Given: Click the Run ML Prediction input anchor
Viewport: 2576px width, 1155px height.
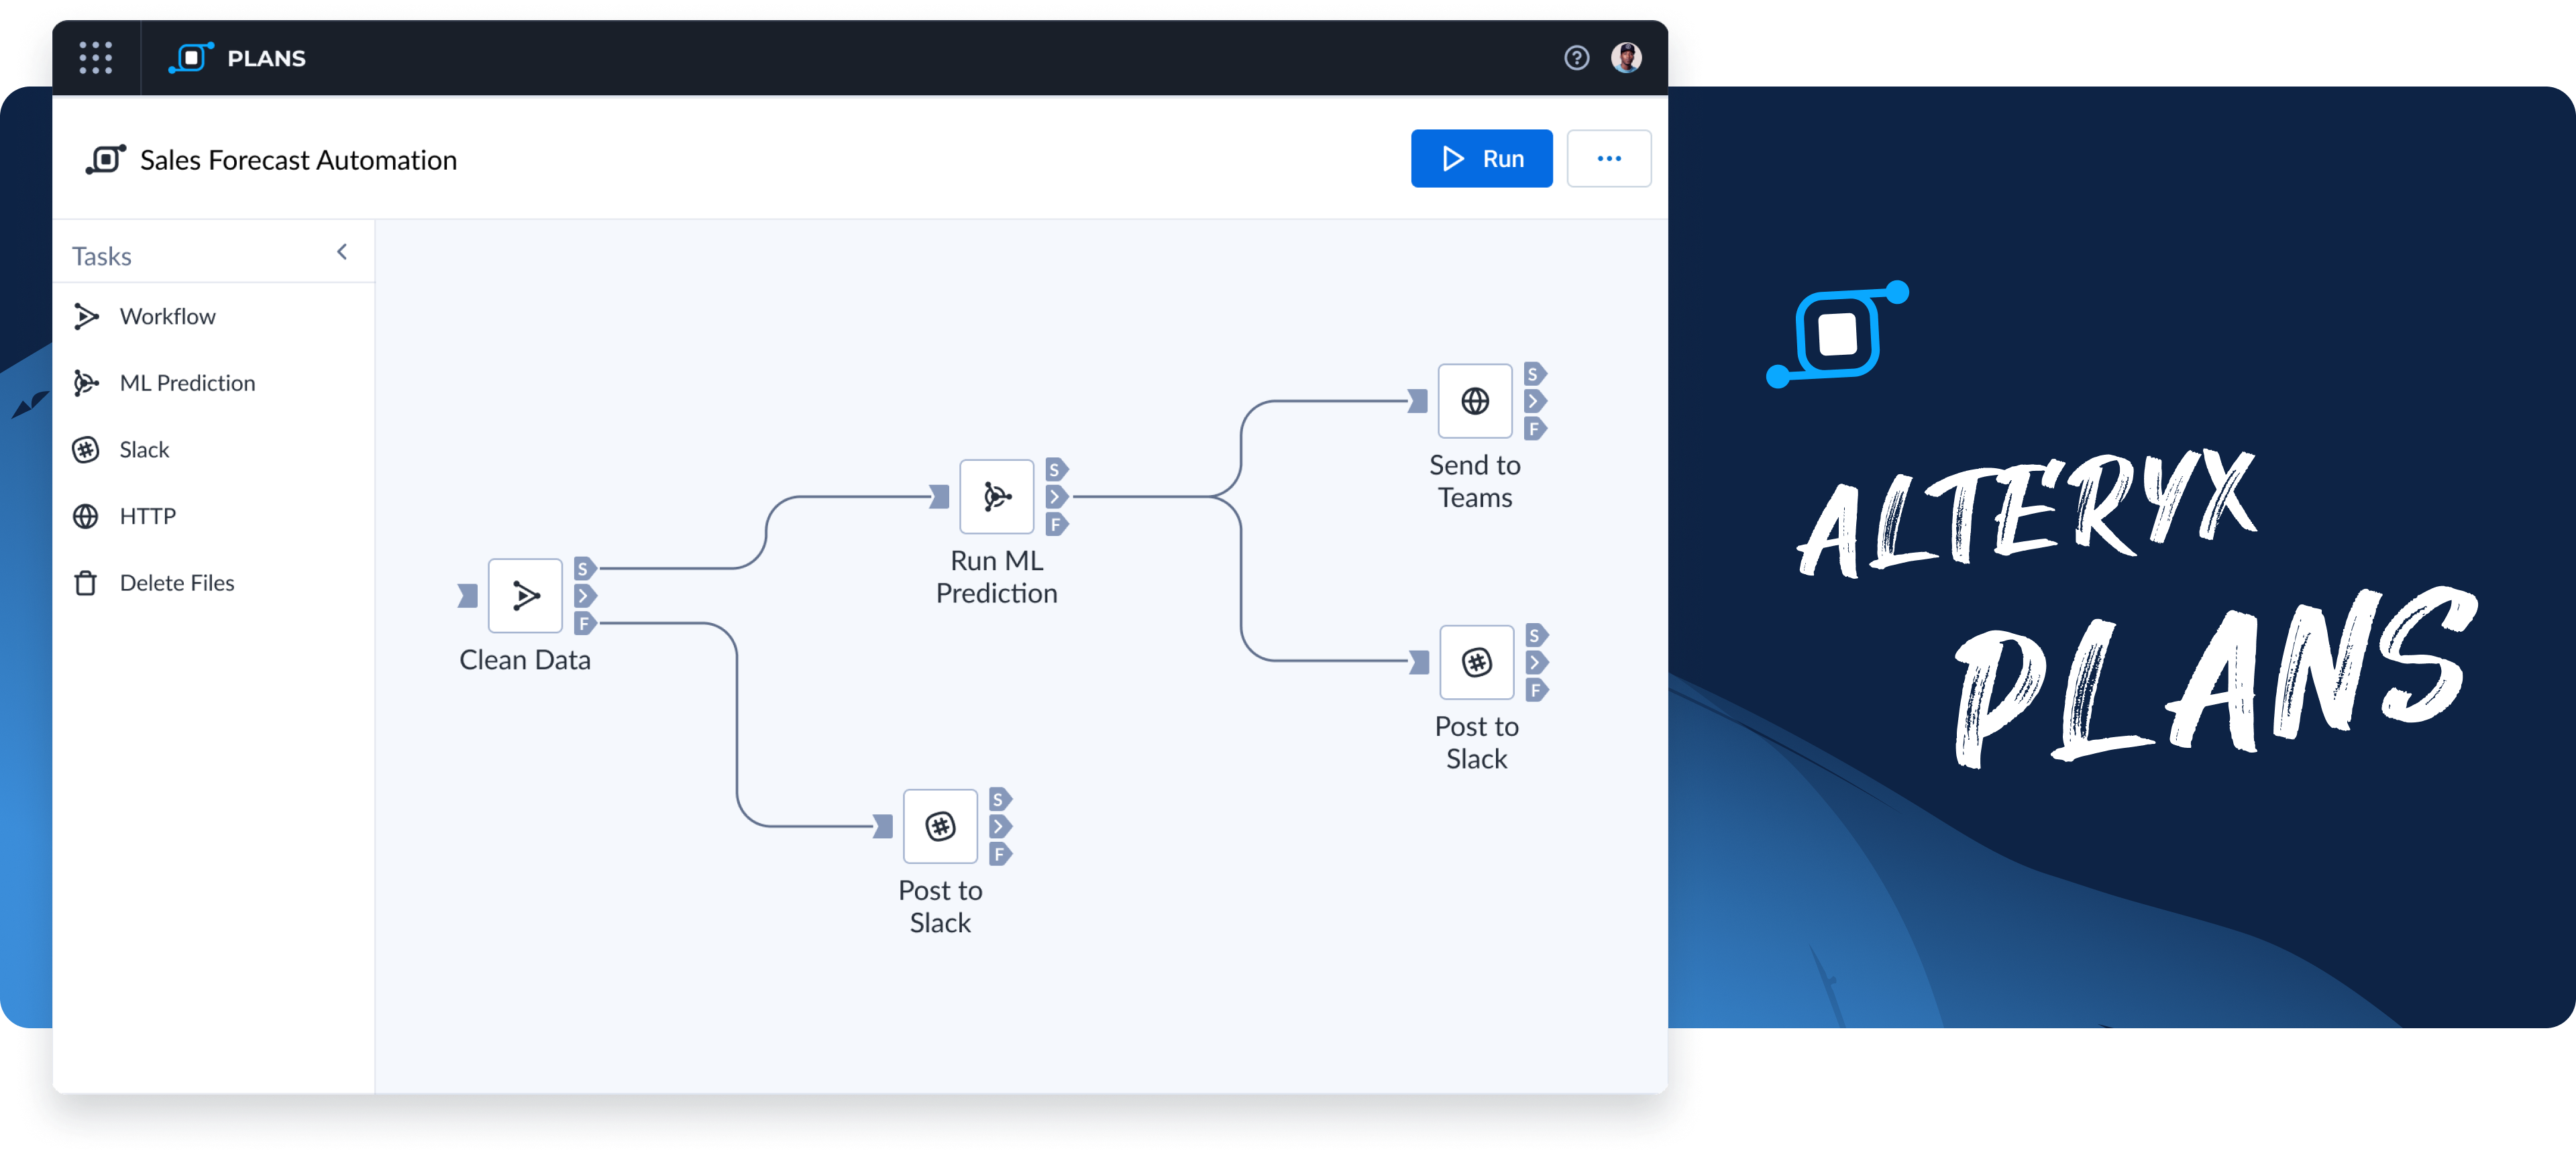Looking at the screenshot, I should point(939,497).
